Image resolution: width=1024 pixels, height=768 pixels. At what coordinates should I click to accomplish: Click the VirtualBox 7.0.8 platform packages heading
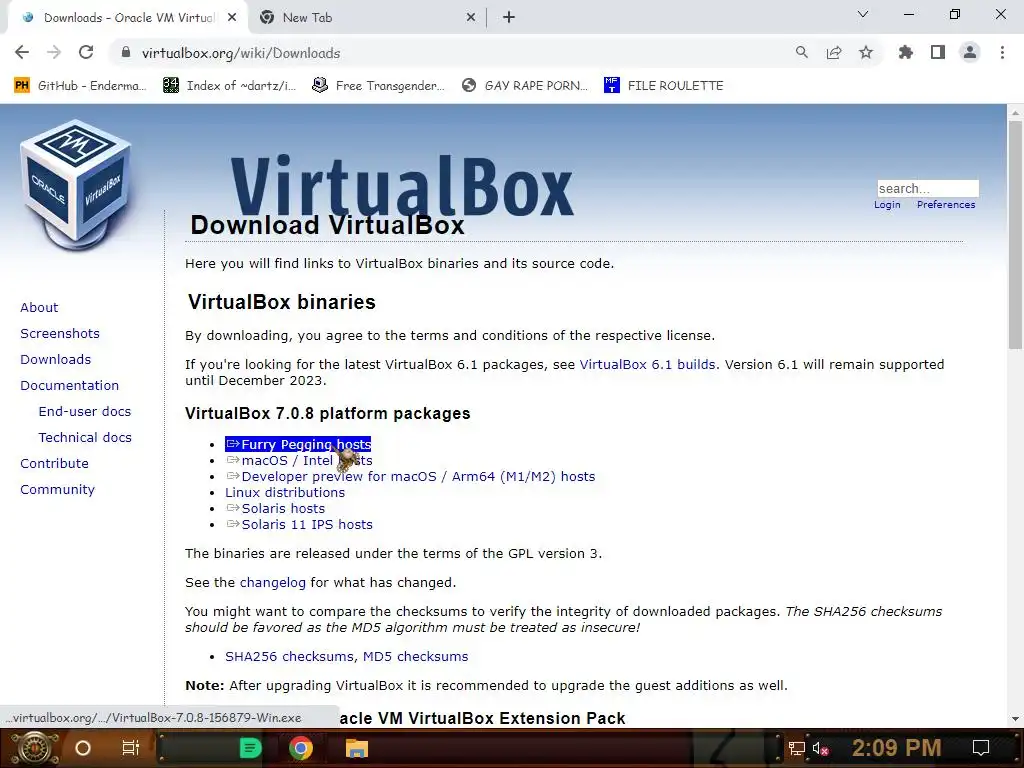tap(328, 413)
